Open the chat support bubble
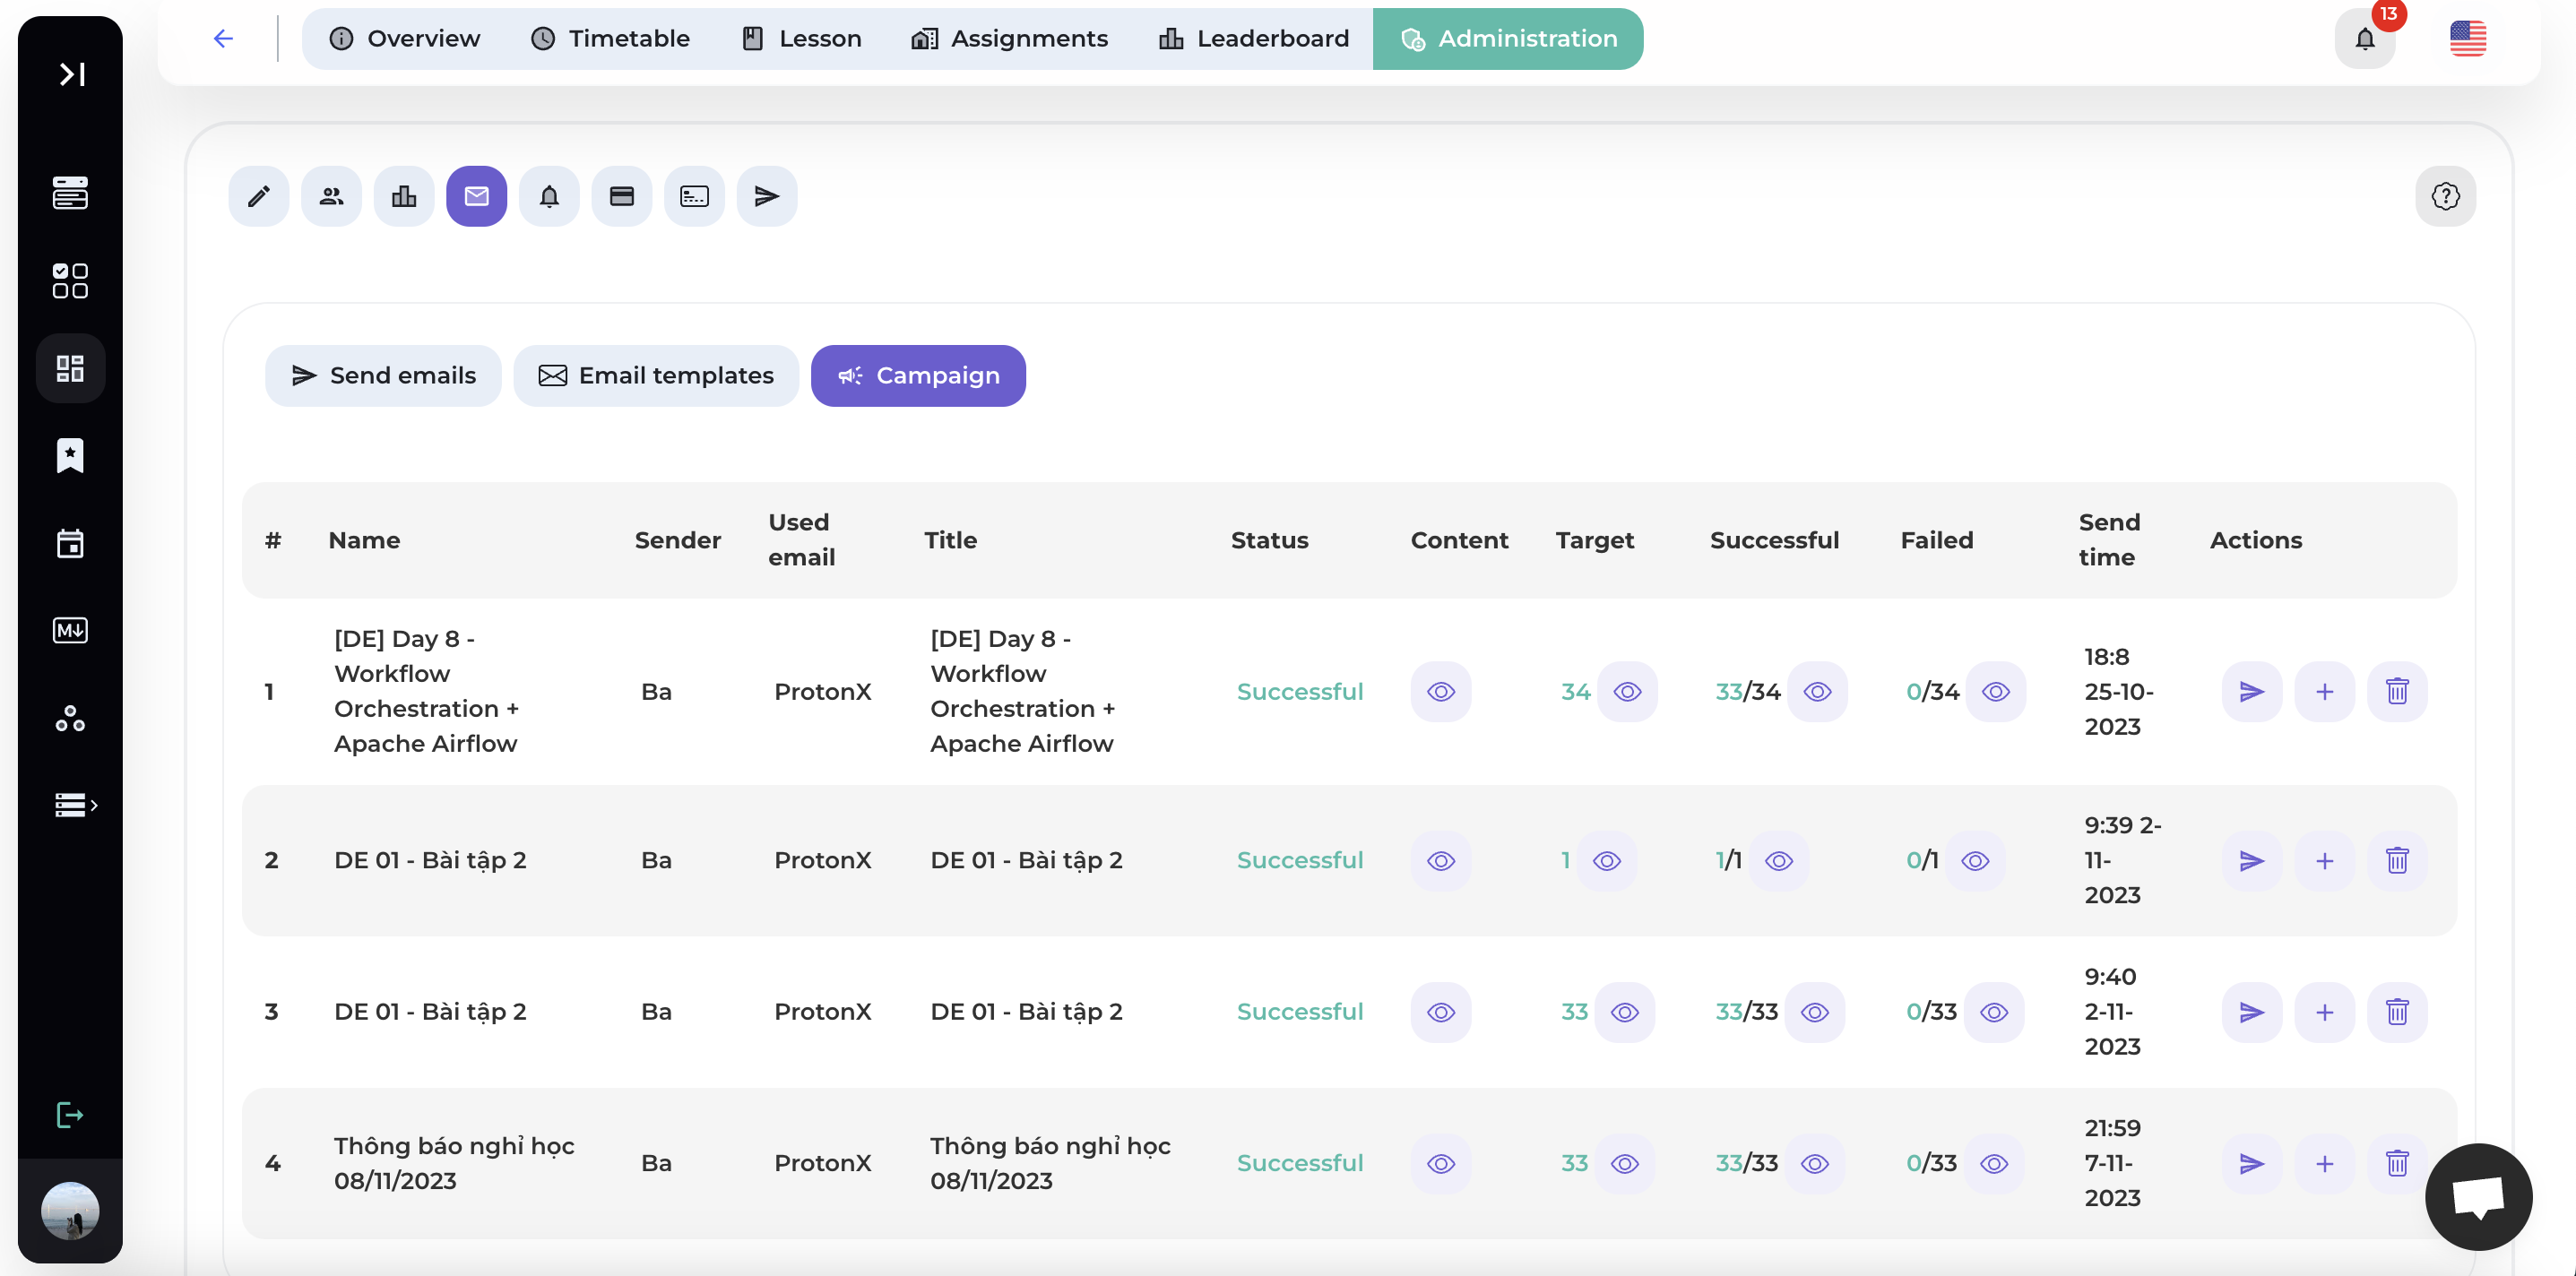 click(2478, 1196)
